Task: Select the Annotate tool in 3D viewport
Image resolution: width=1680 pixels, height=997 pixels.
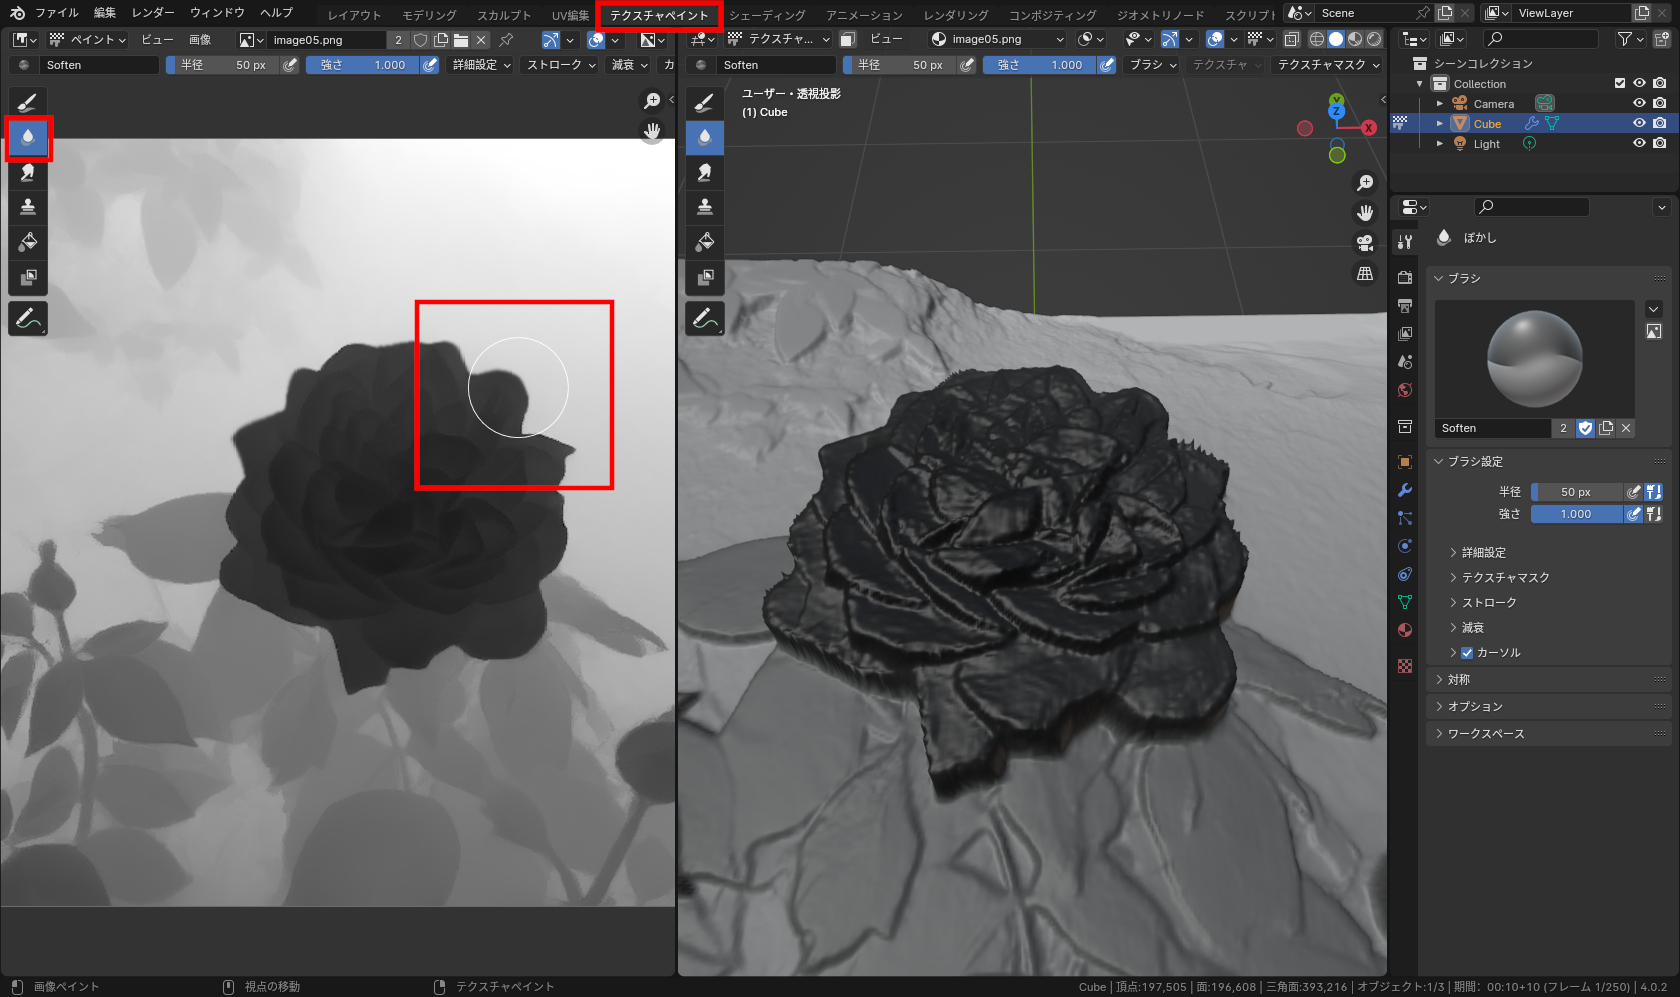Action: click(705, 319)
